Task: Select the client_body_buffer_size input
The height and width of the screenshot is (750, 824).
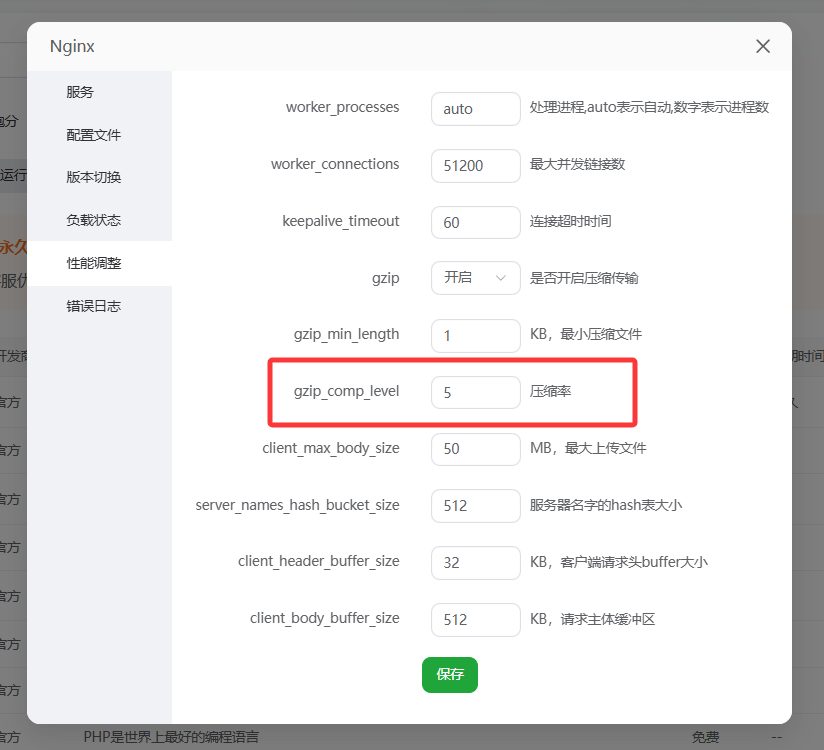Action: [x=475, y=619]
